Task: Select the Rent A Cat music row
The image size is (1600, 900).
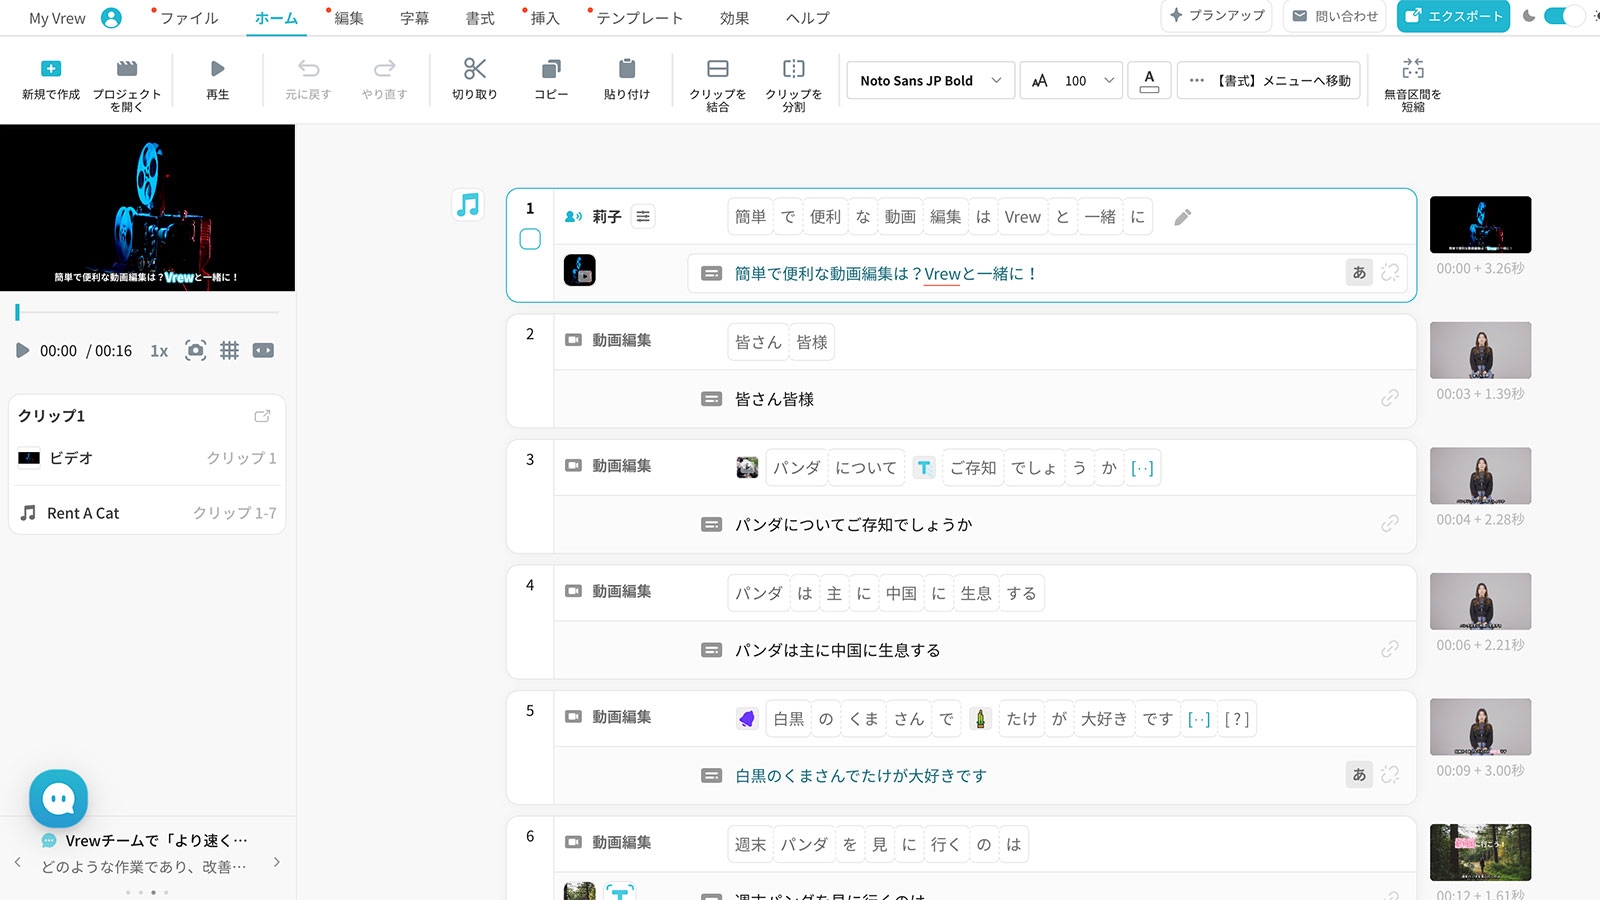Action: pyautogui.click(x=148, y=513)
